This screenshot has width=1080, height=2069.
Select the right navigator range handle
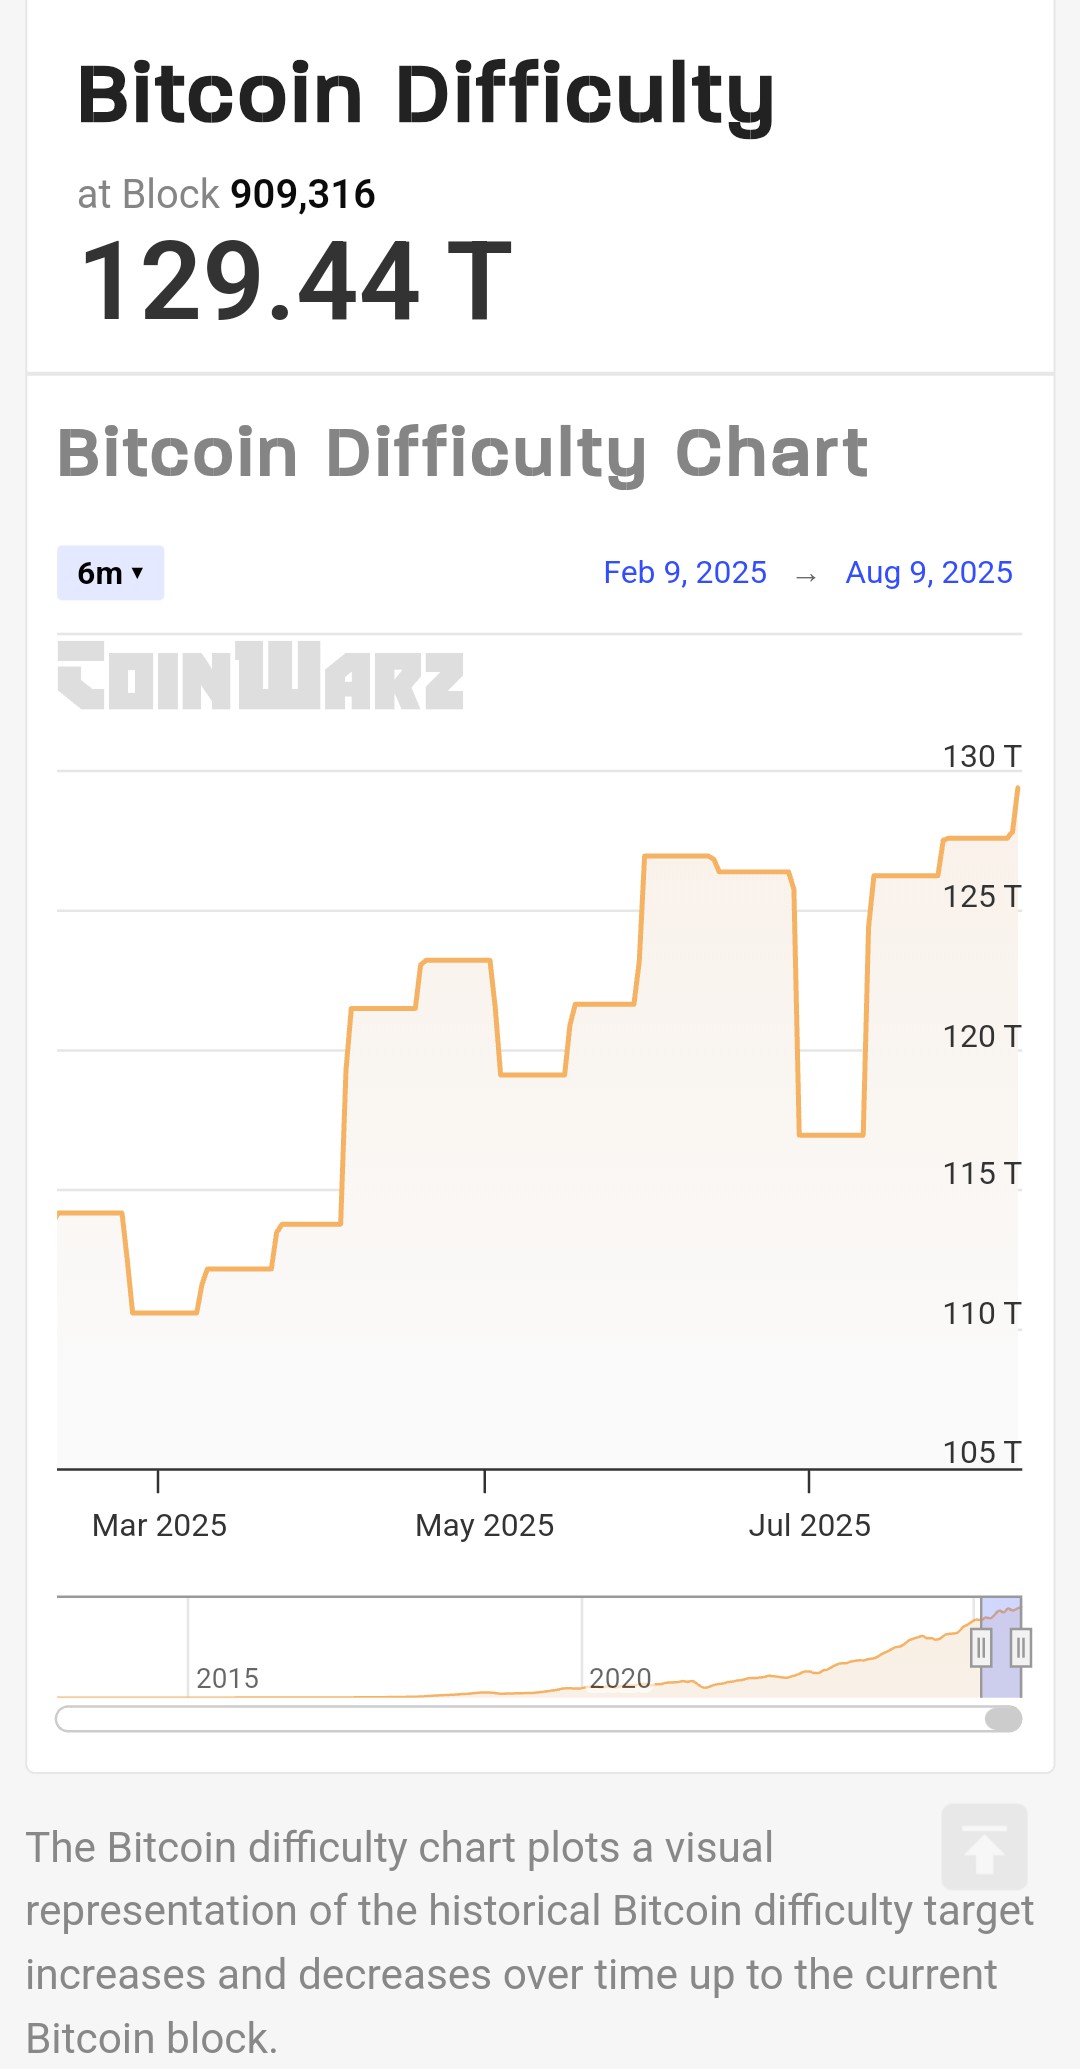(x=1021, y=1647)
